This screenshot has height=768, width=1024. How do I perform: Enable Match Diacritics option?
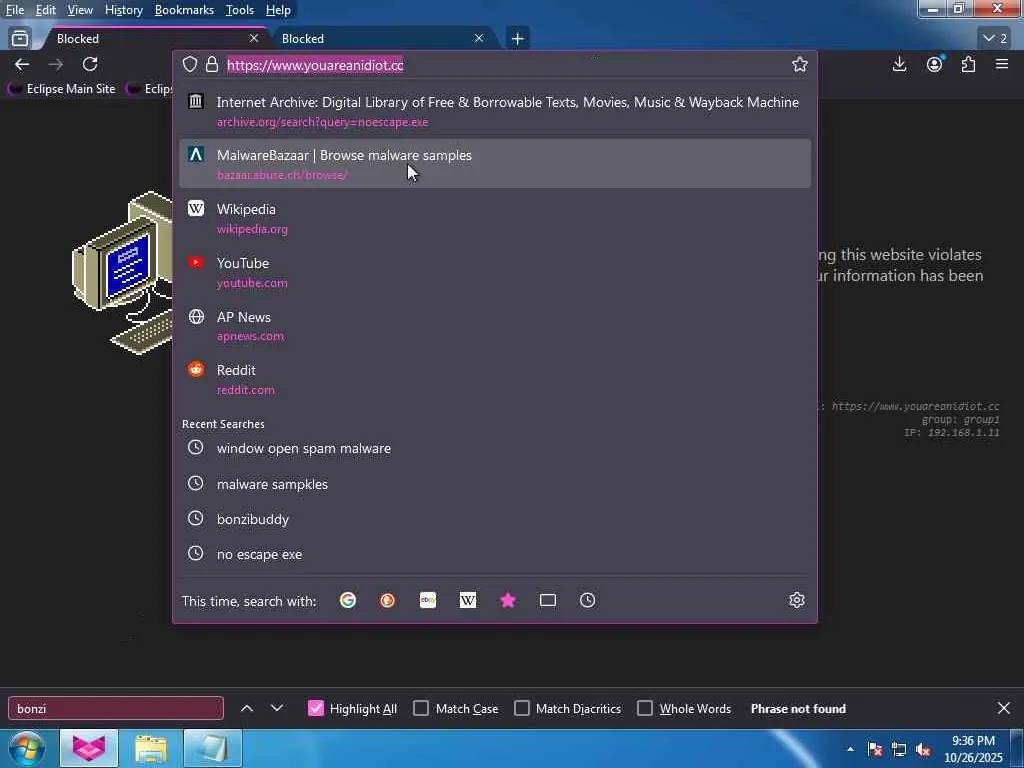522,709
